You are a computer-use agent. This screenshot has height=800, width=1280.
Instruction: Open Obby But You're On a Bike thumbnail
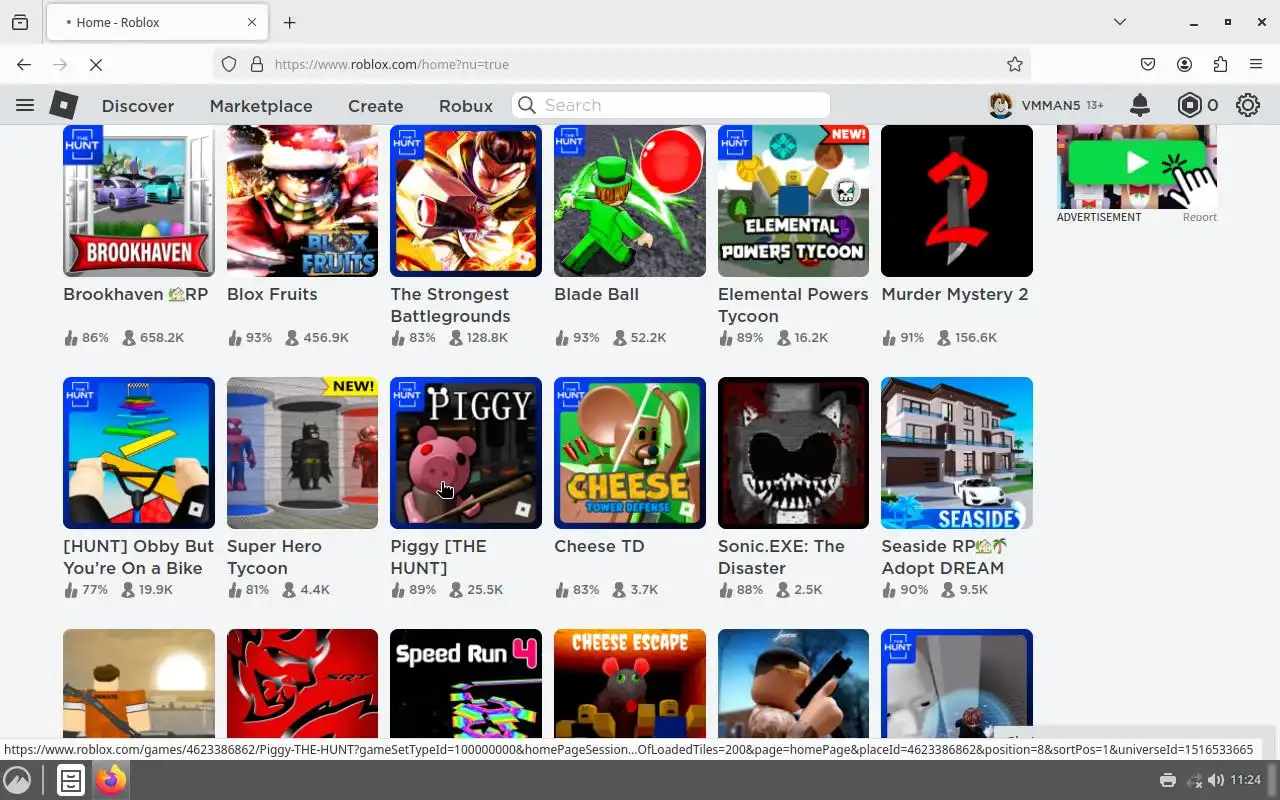click(139, 453)
